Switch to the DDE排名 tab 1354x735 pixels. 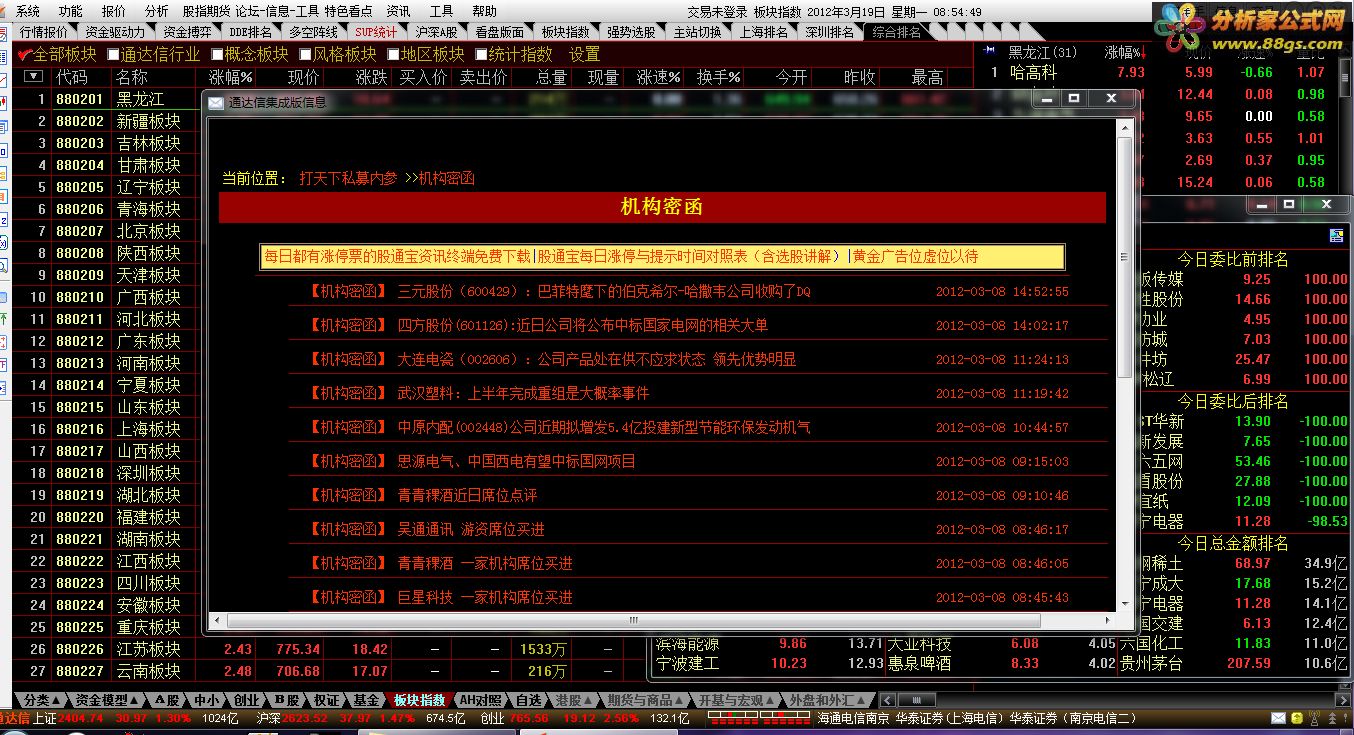[x=250, y=32]
